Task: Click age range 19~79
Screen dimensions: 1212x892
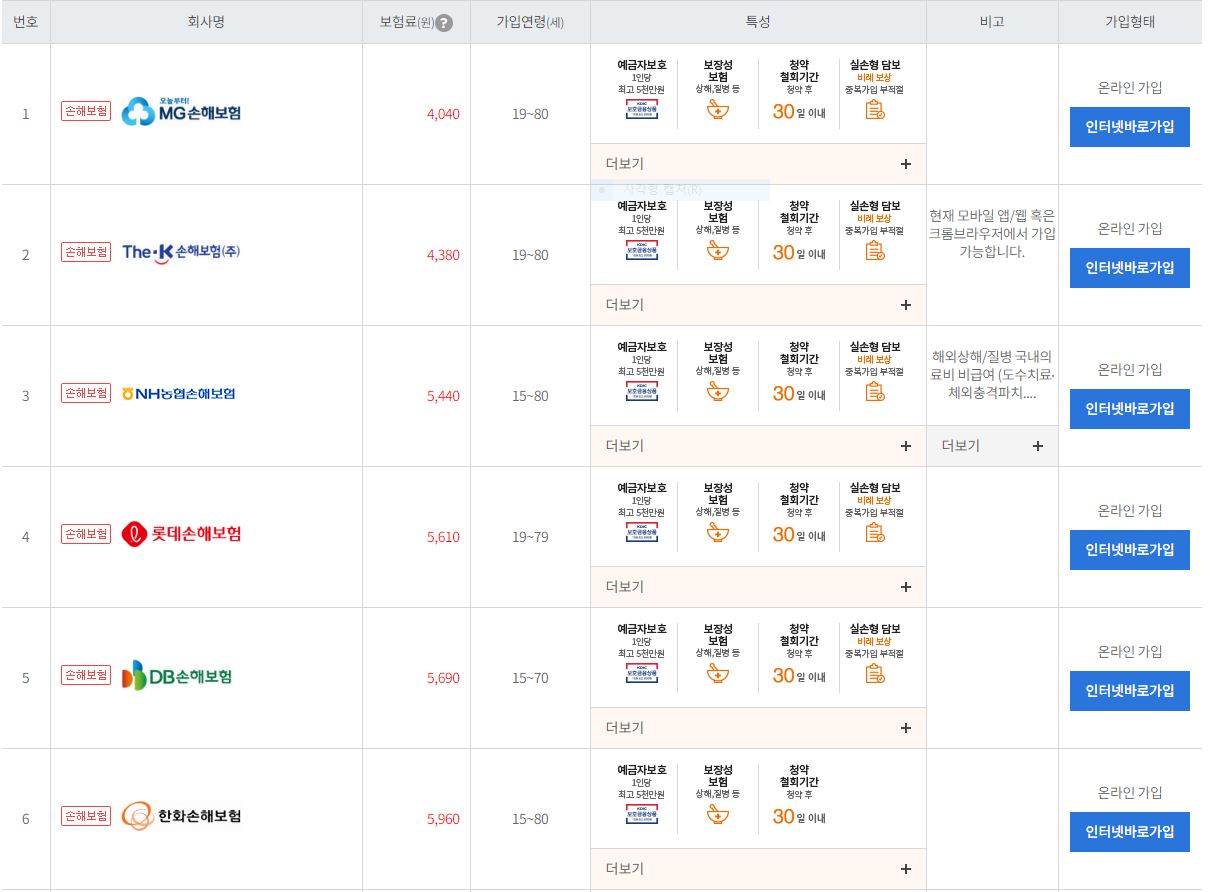Action: coord(530,537)
